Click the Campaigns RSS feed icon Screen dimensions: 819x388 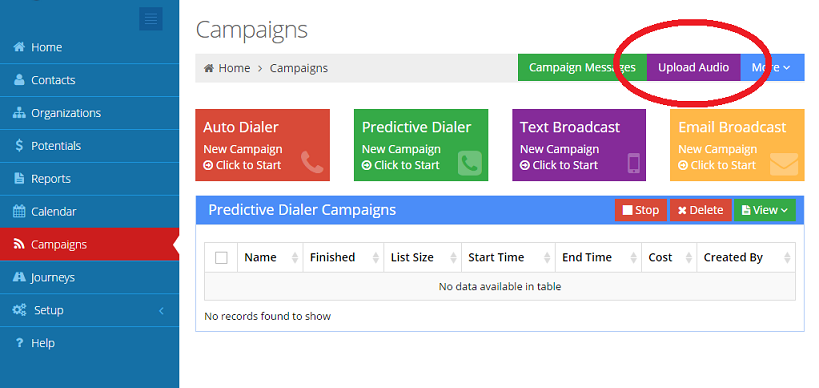[19, 244]
